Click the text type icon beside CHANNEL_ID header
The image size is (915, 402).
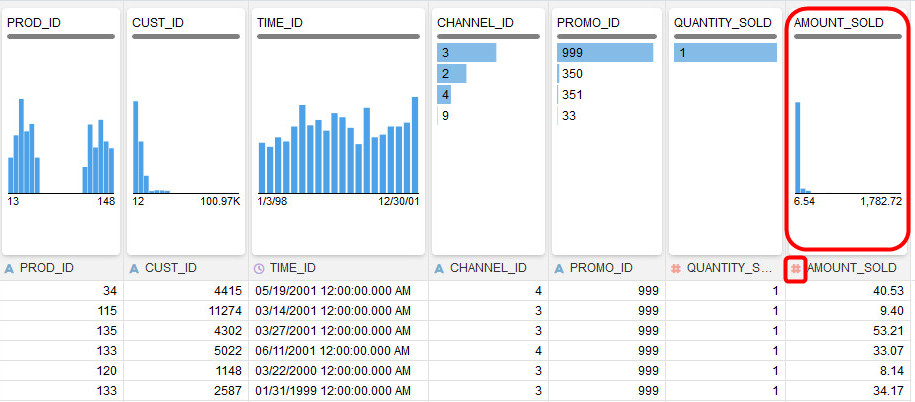(x=439, y=268)
